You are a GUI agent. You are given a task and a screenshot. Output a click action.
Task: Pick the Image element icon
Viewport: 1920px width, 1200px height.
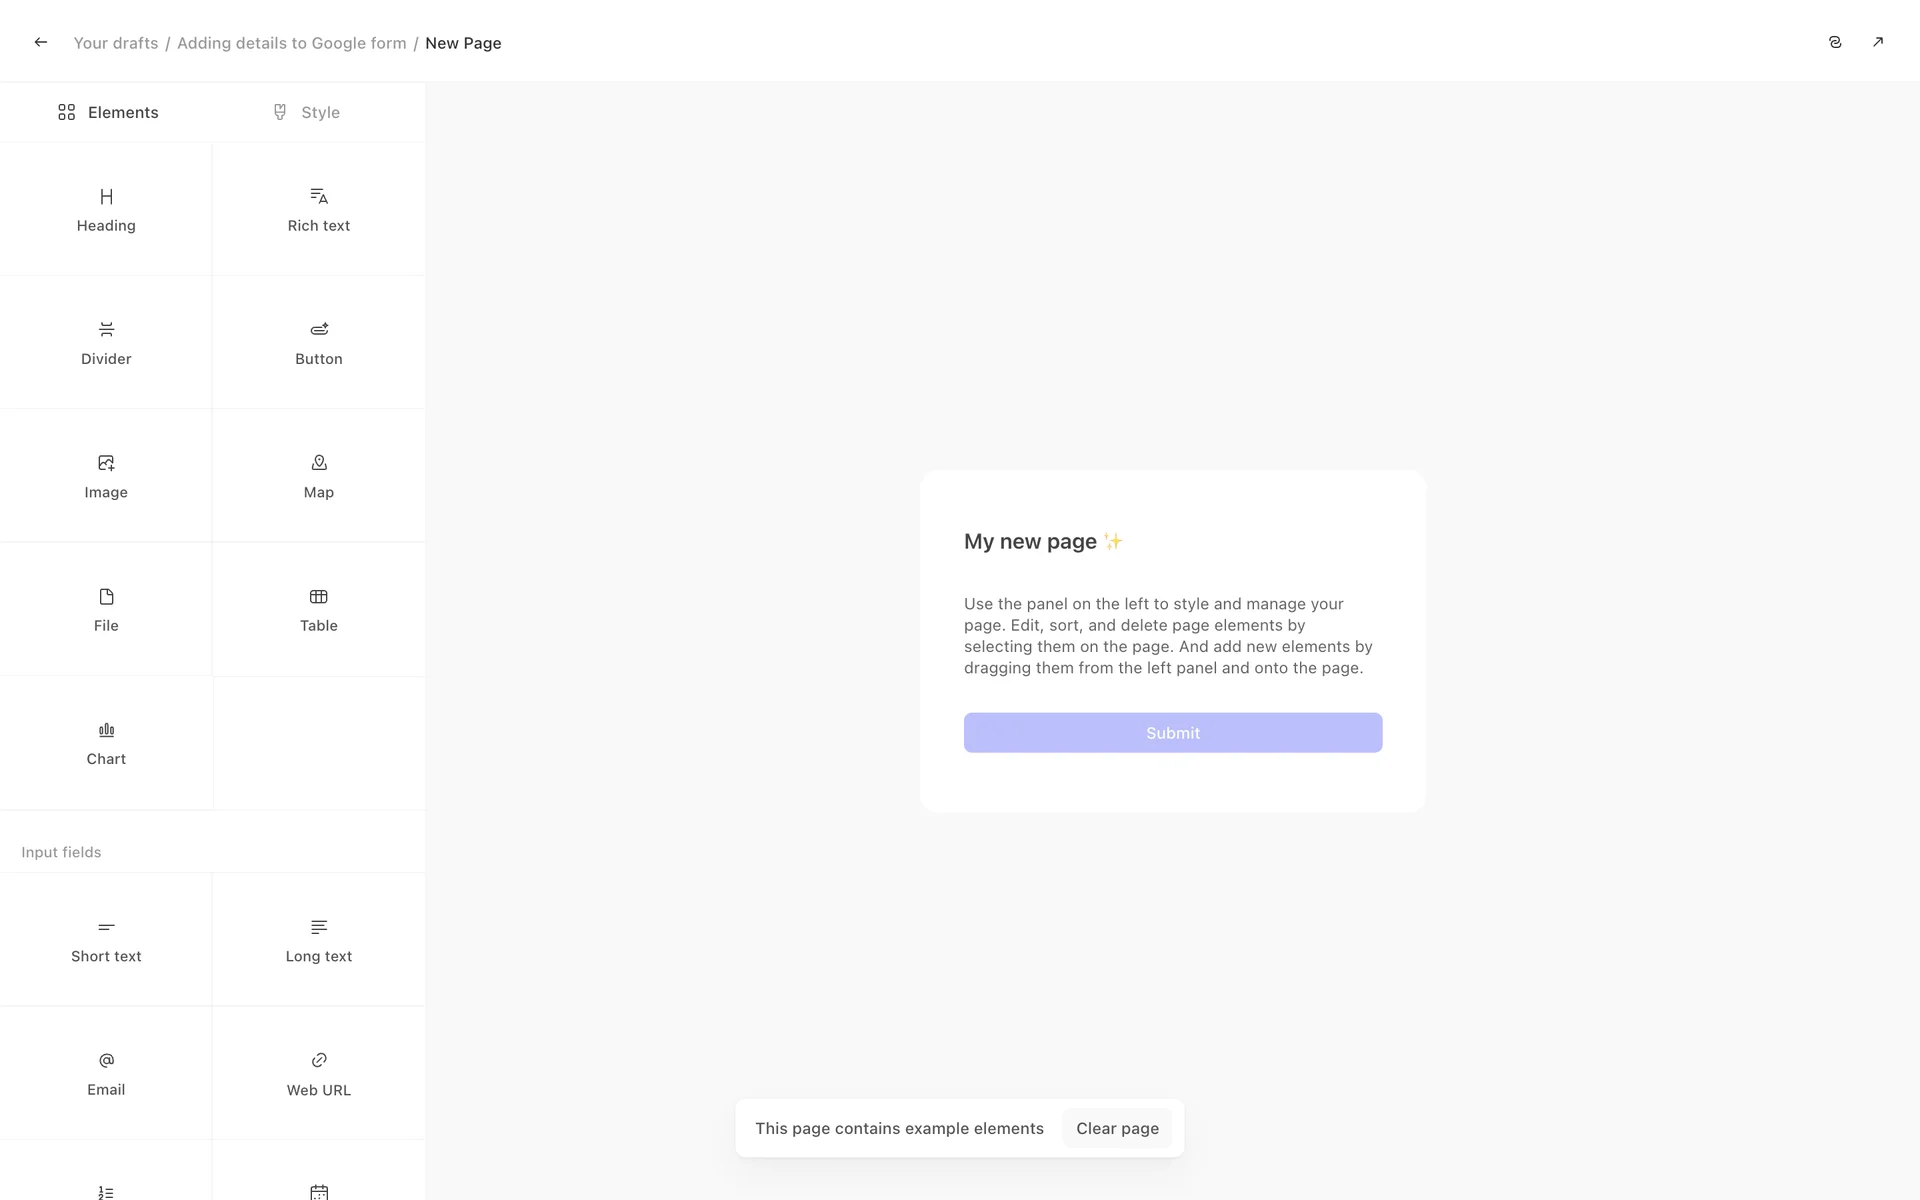(106, 463)
